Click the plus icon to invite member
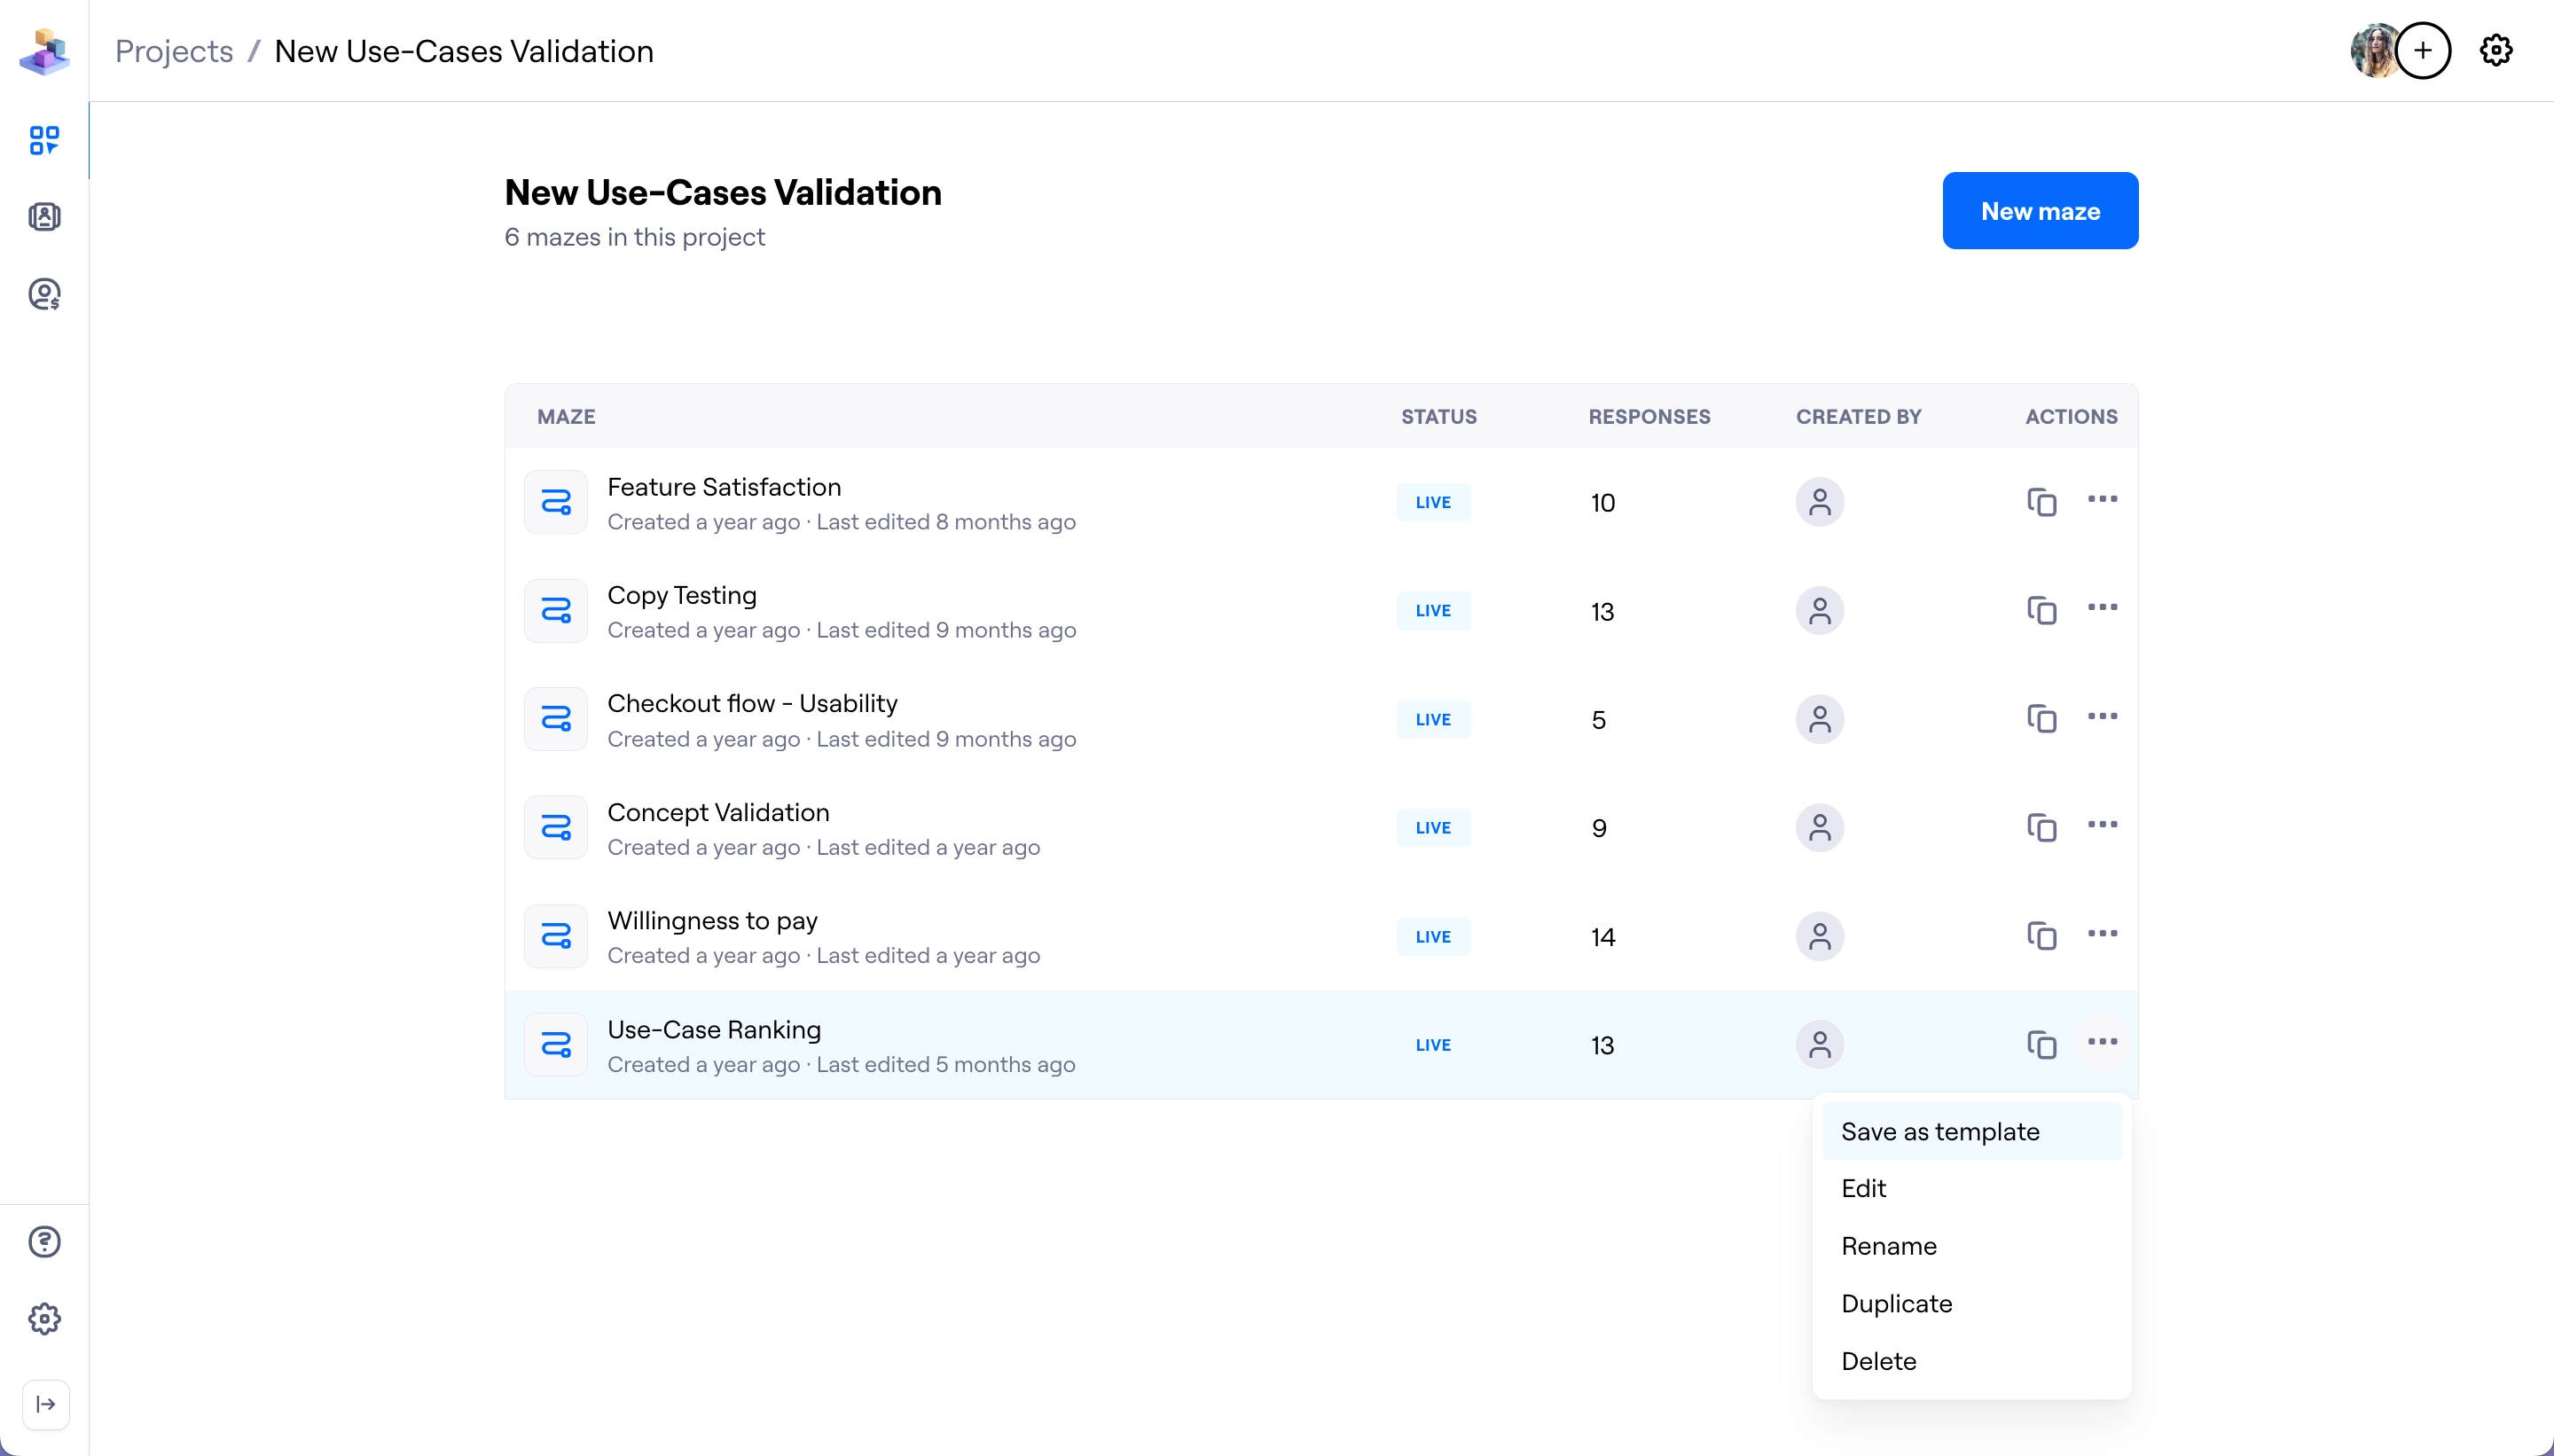Image resolution: width=2554 pixels, height=1456 pixels. [2423, 50]
